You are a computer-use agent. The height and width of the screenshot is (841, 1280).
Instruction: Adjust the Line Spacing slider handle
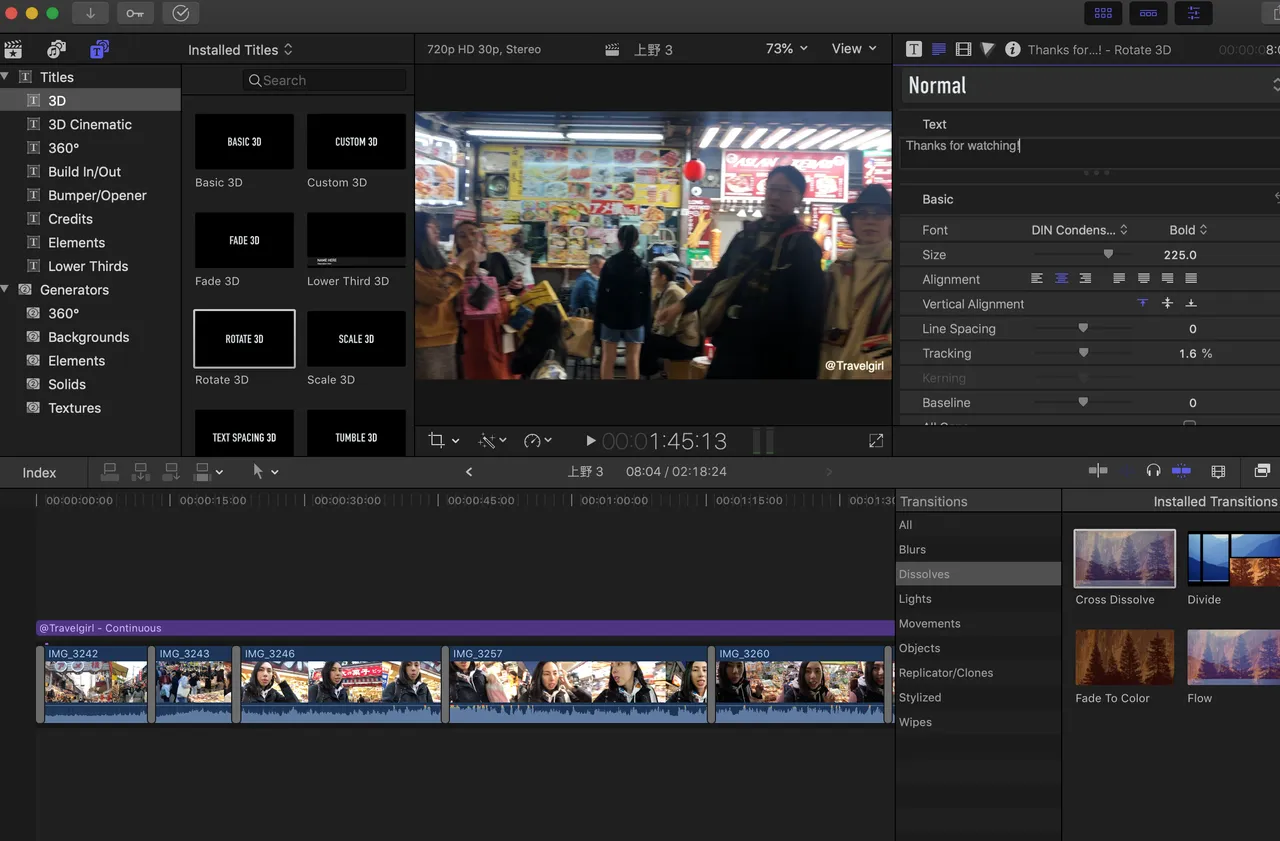coord(1083,328)
